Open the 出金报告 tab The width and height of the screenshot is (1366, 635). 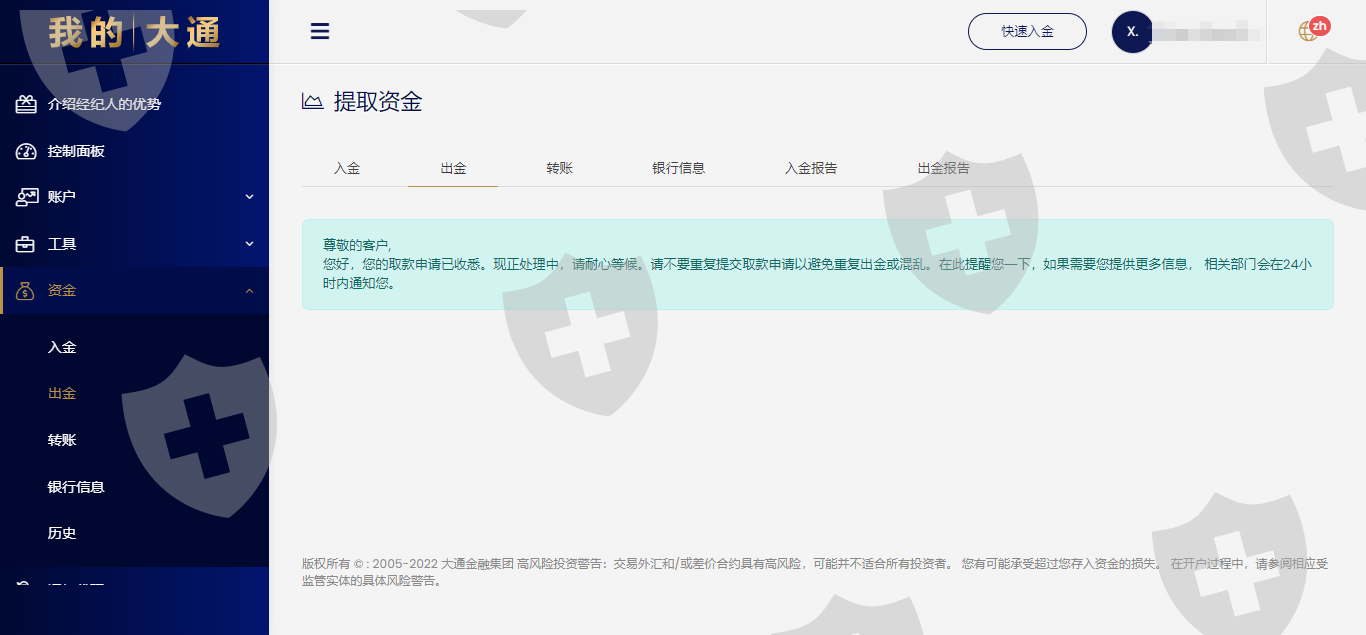[x=943, y=168]
